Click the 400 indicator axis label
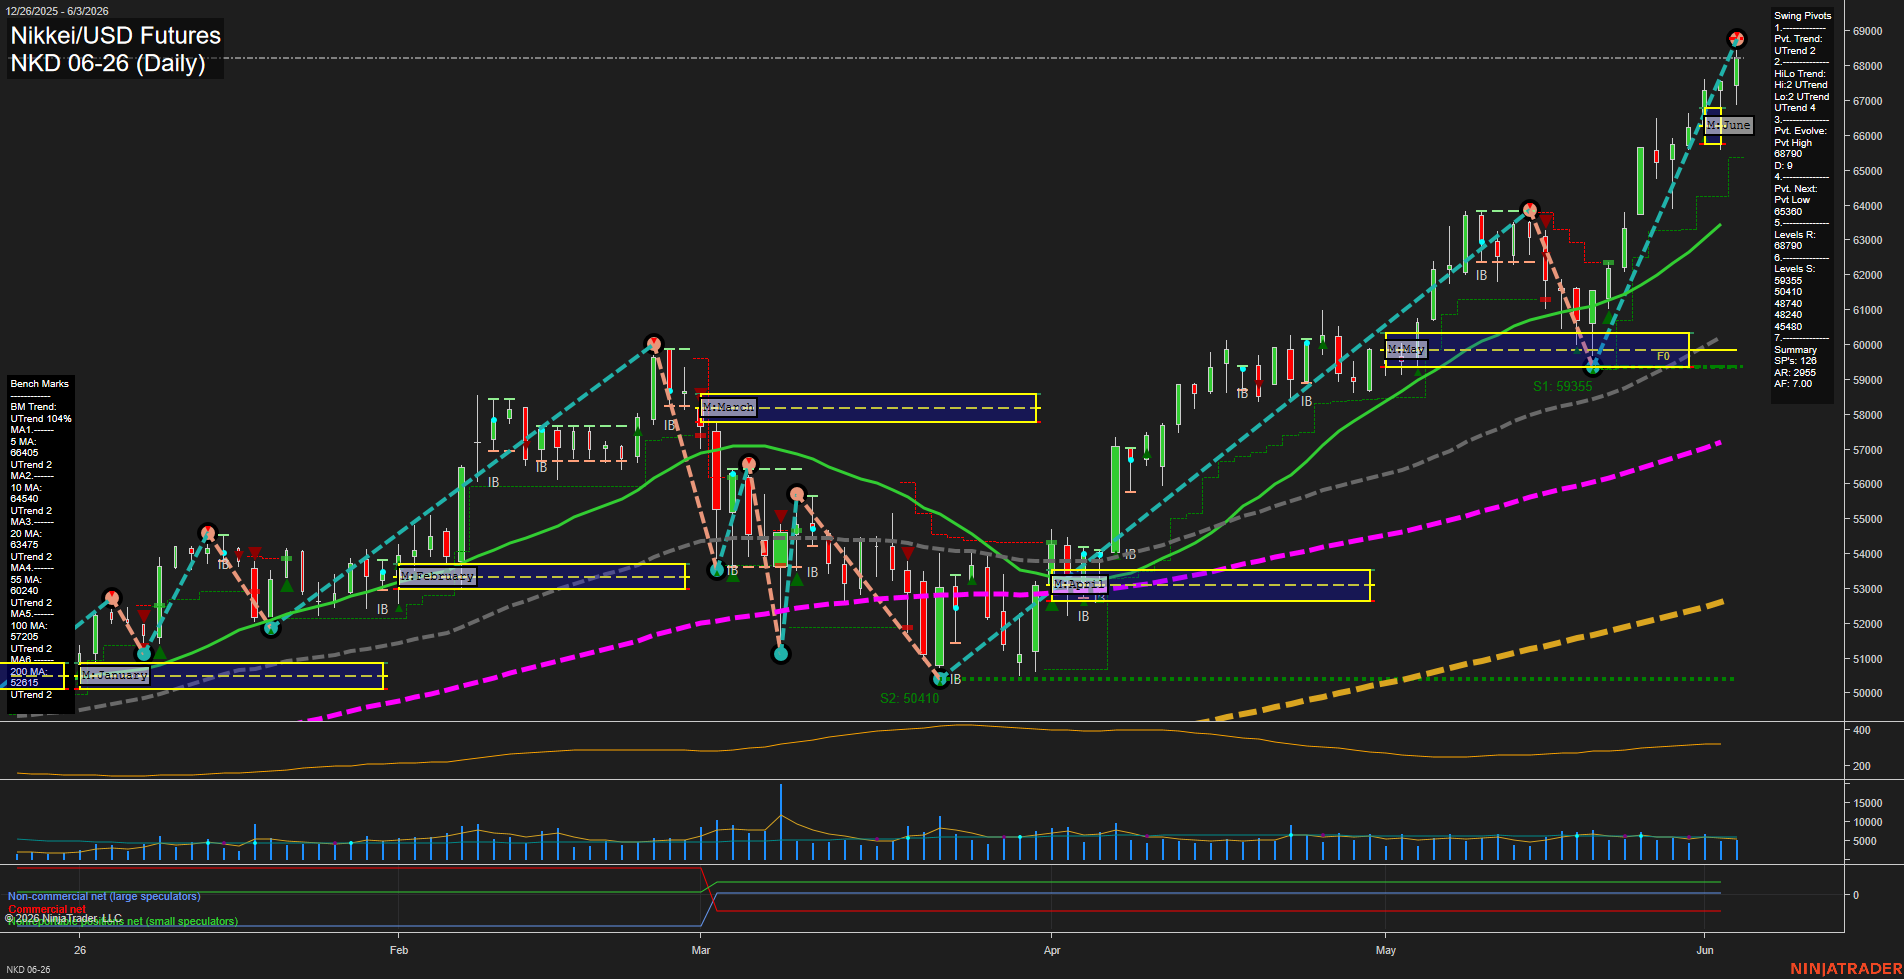Viewport: 1904px width, 979px height. pyautogui.click(x=1862, y=731)
